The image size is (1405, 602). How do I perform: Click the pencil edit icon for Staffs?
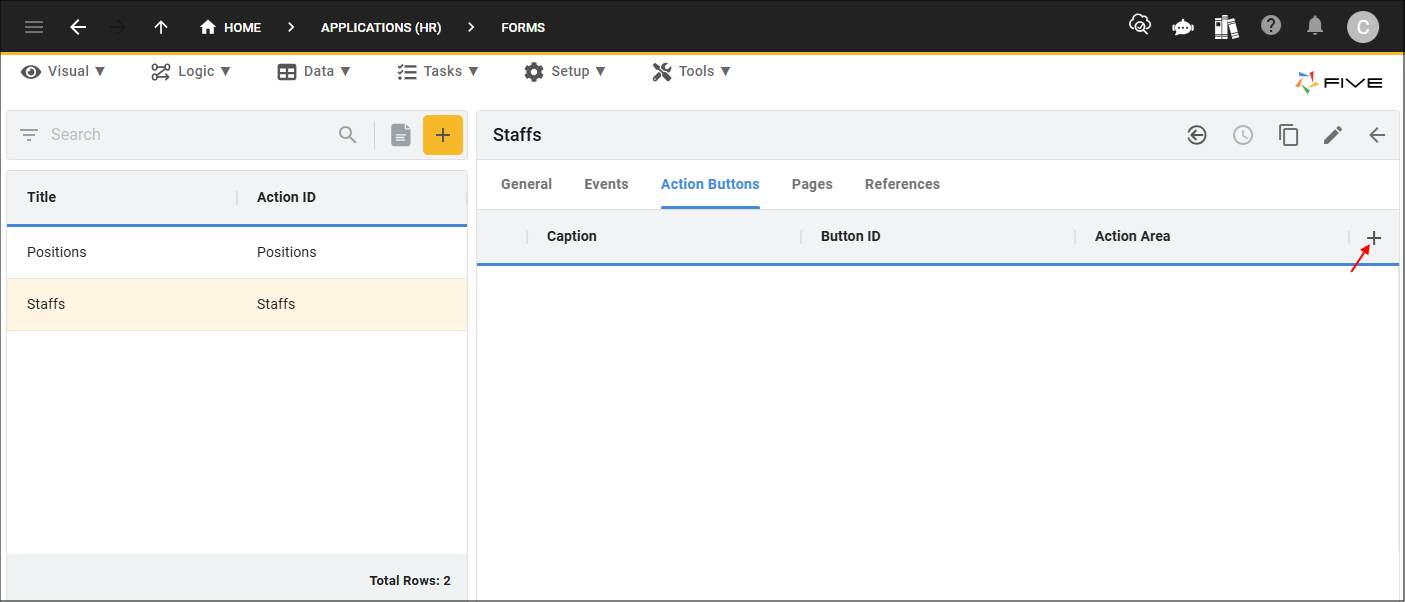pyautogui.click(x=1333, y=135)
